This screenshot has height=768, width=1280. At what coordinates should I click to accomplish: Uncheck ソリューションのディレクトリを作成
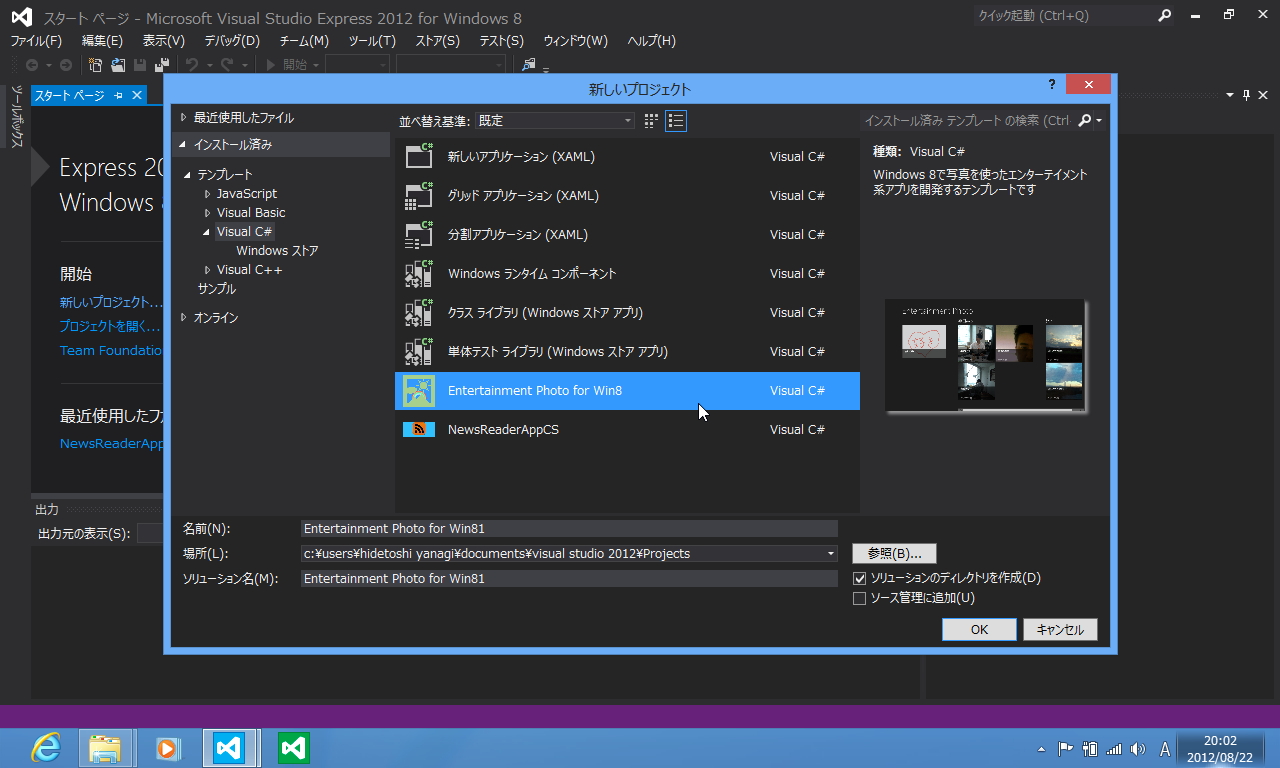(x=859, y=578)
